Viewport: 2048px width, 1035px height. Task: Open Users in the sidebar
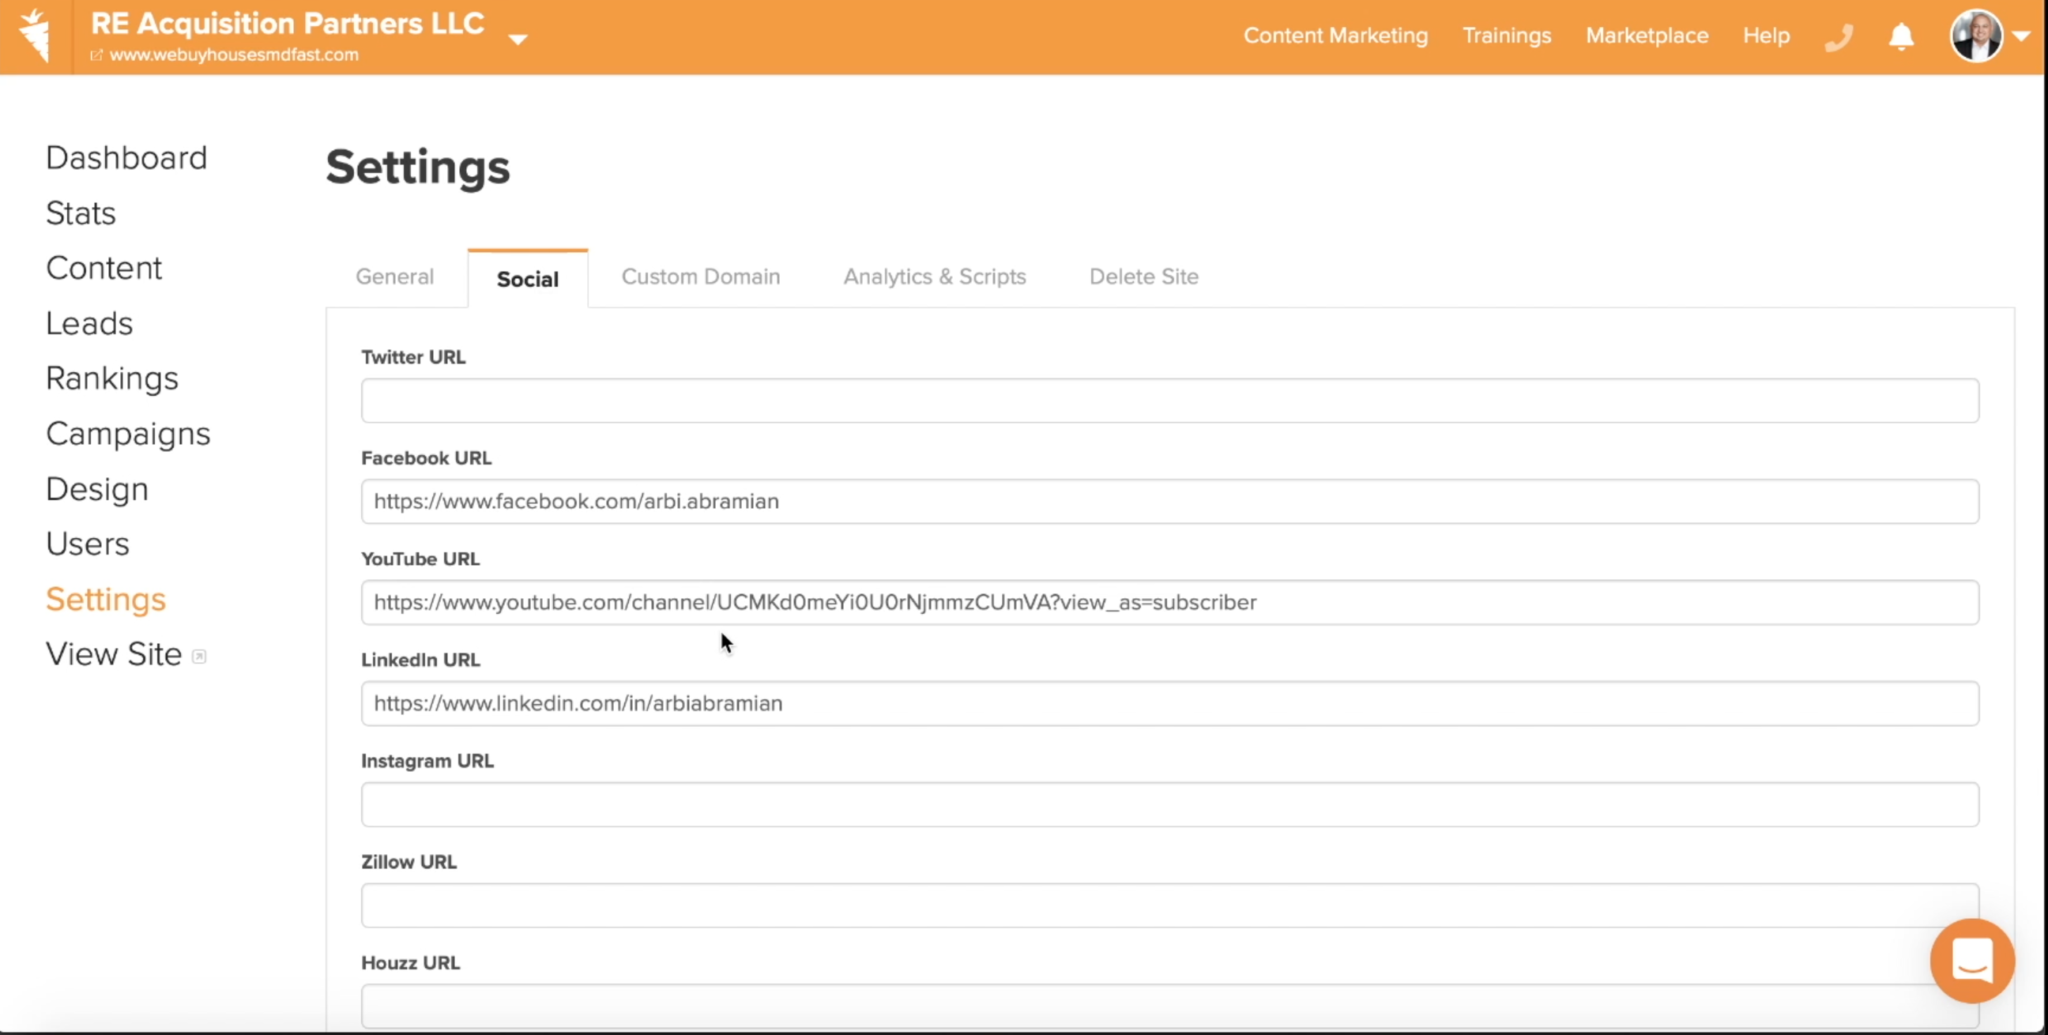click(x=87, y=544)
